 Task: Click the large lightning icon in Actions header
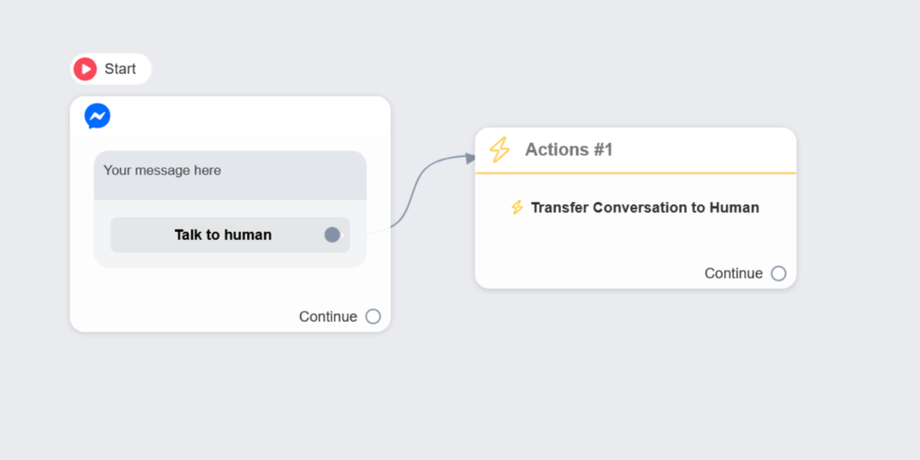(499, 150)
